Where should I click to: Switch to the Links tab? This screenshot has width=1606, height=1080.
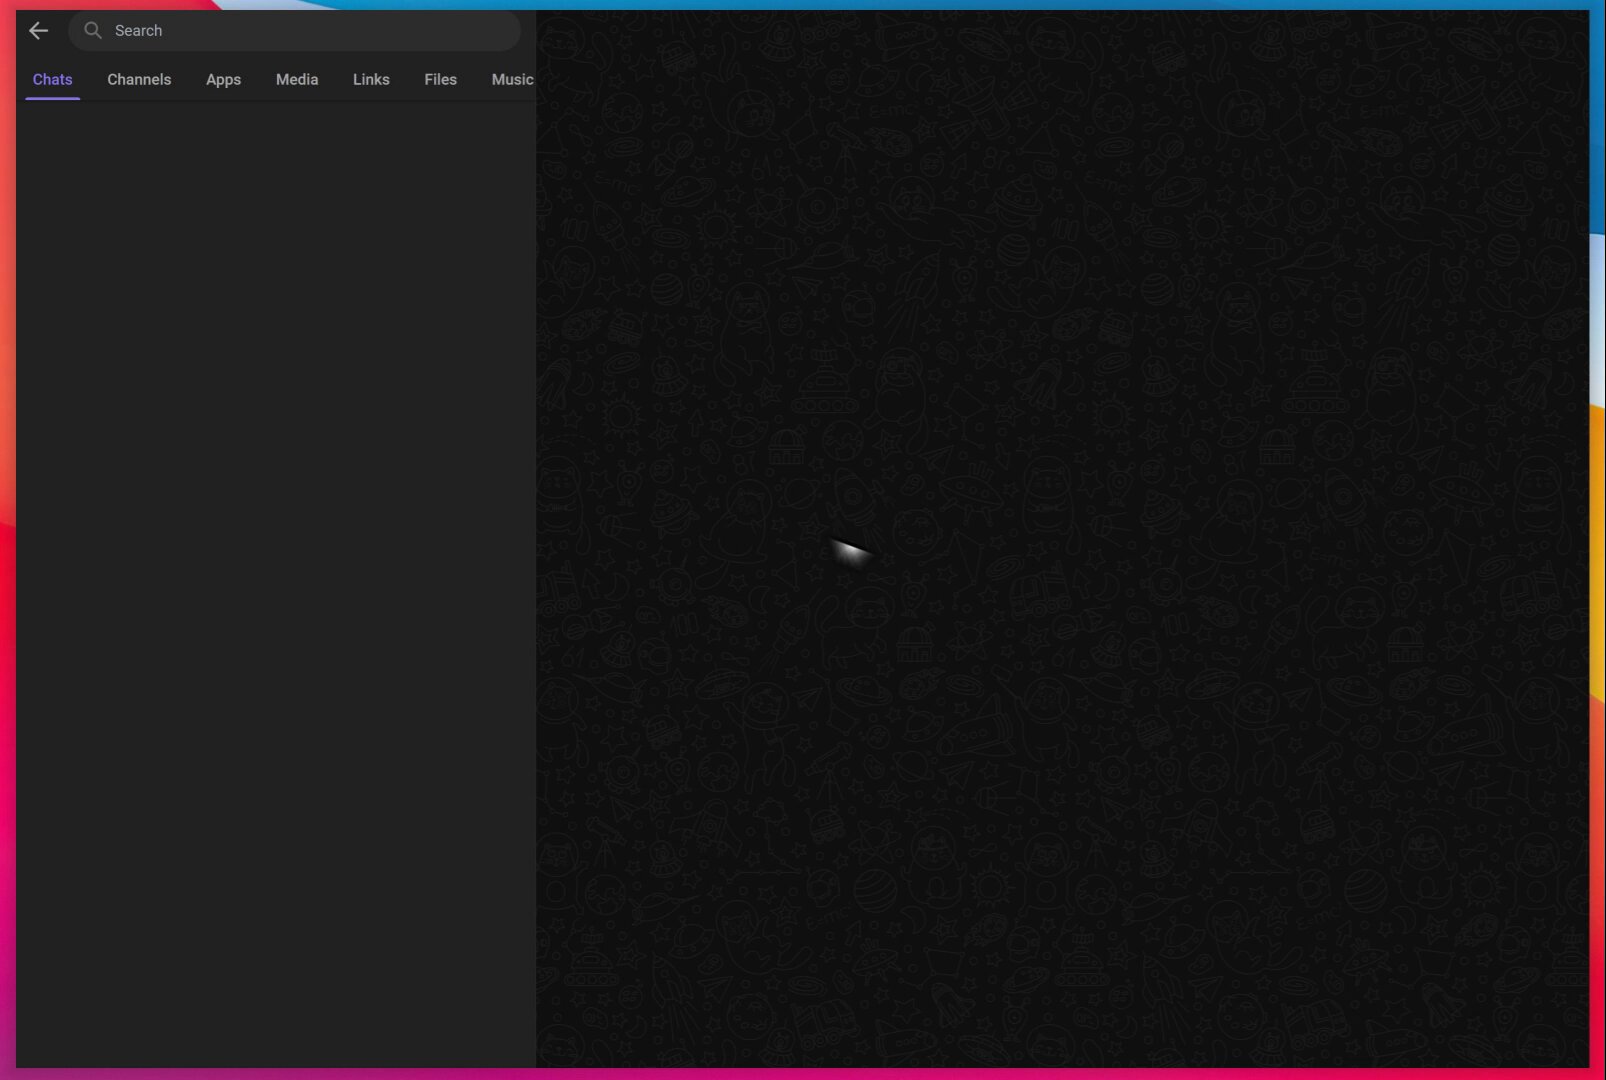[371, 80]
